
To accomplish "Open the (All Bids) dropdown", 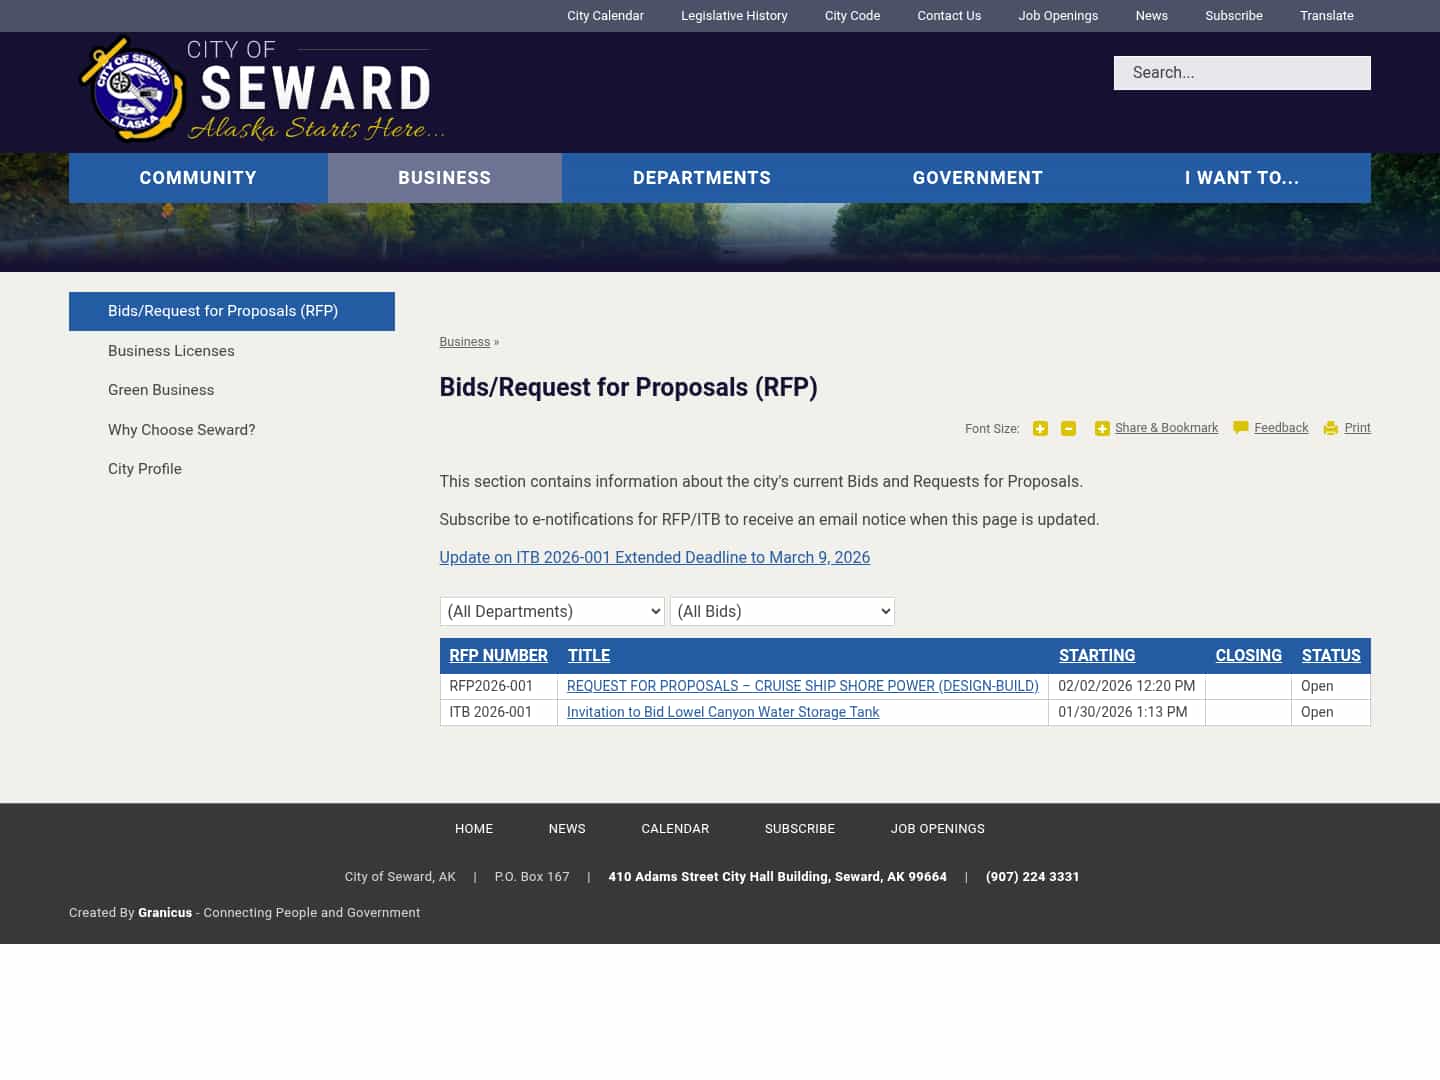I will (782, 611).
